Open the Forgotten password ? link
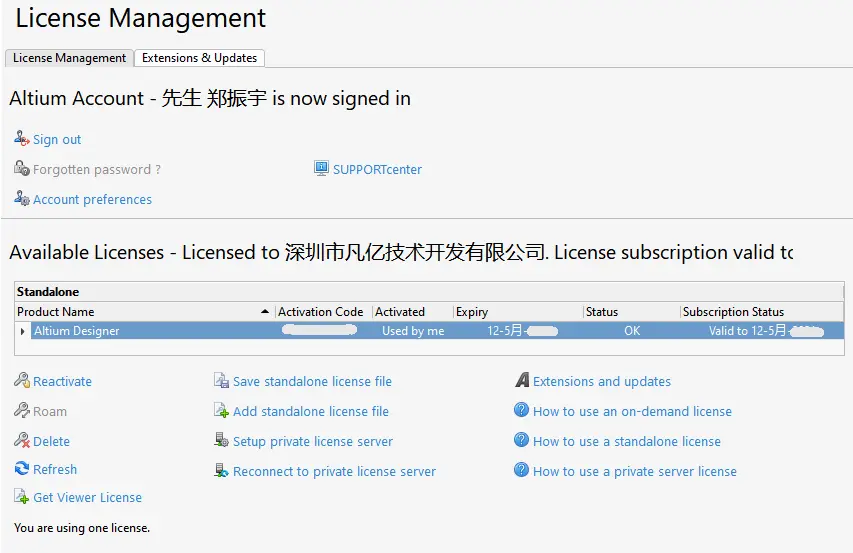 (x=97, y=170)
